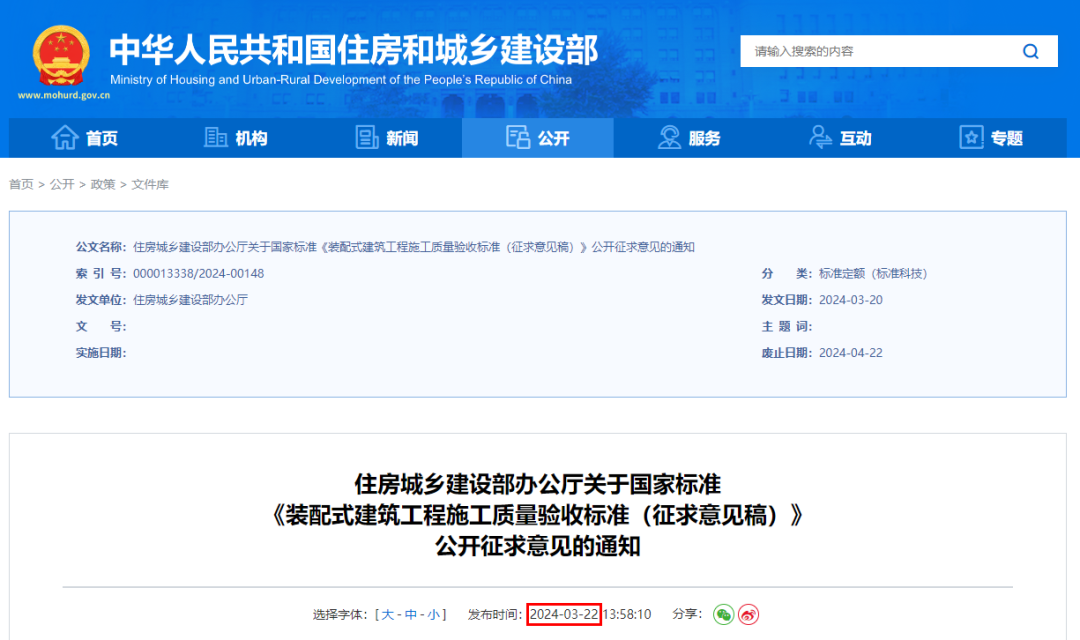Viewport: 1080px width, 640px height.
Task: Click index number 000013338/2024-00148
Action: click(198, 273)
